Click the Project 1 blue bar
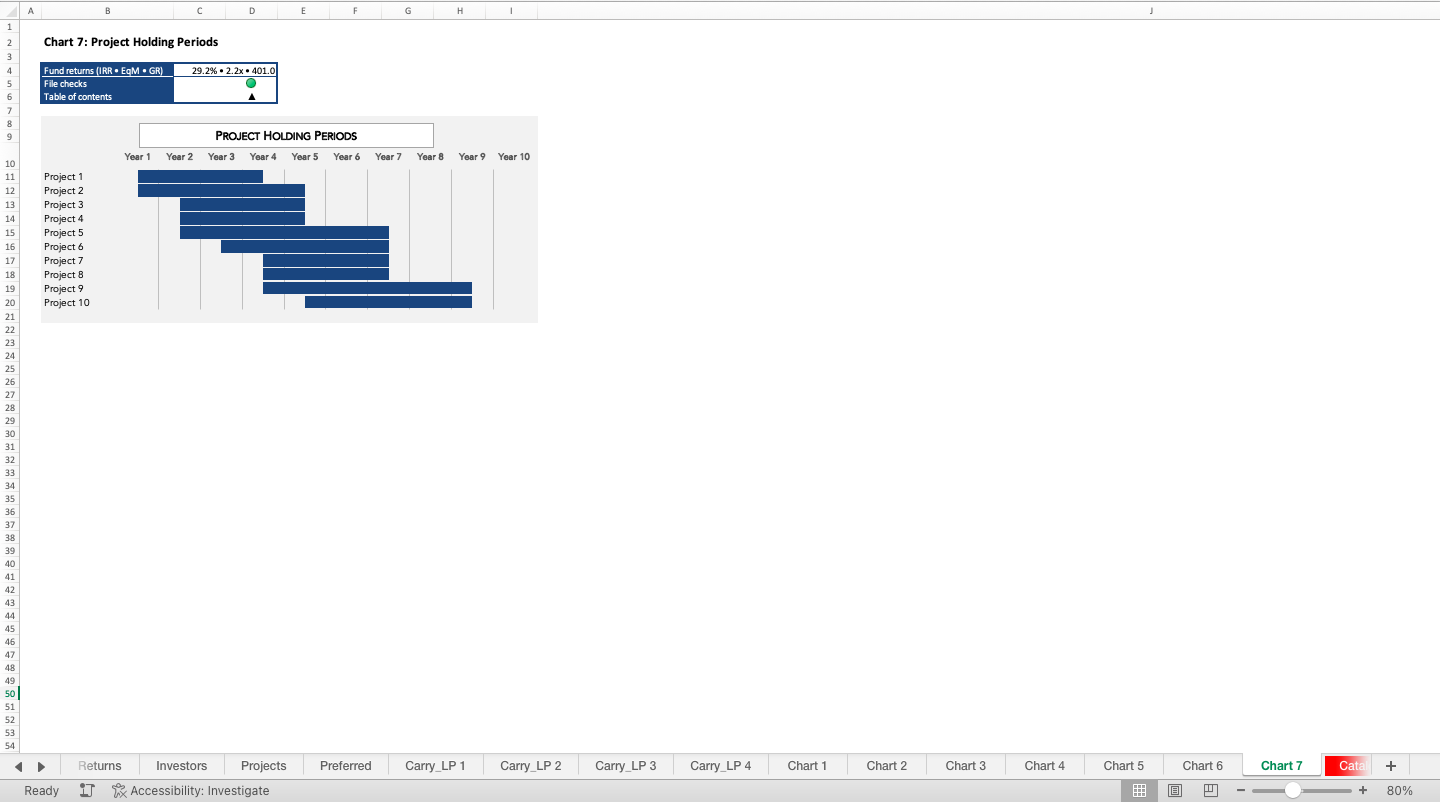The height and width of the screenshot is (802, 1440). coord(200,176)
